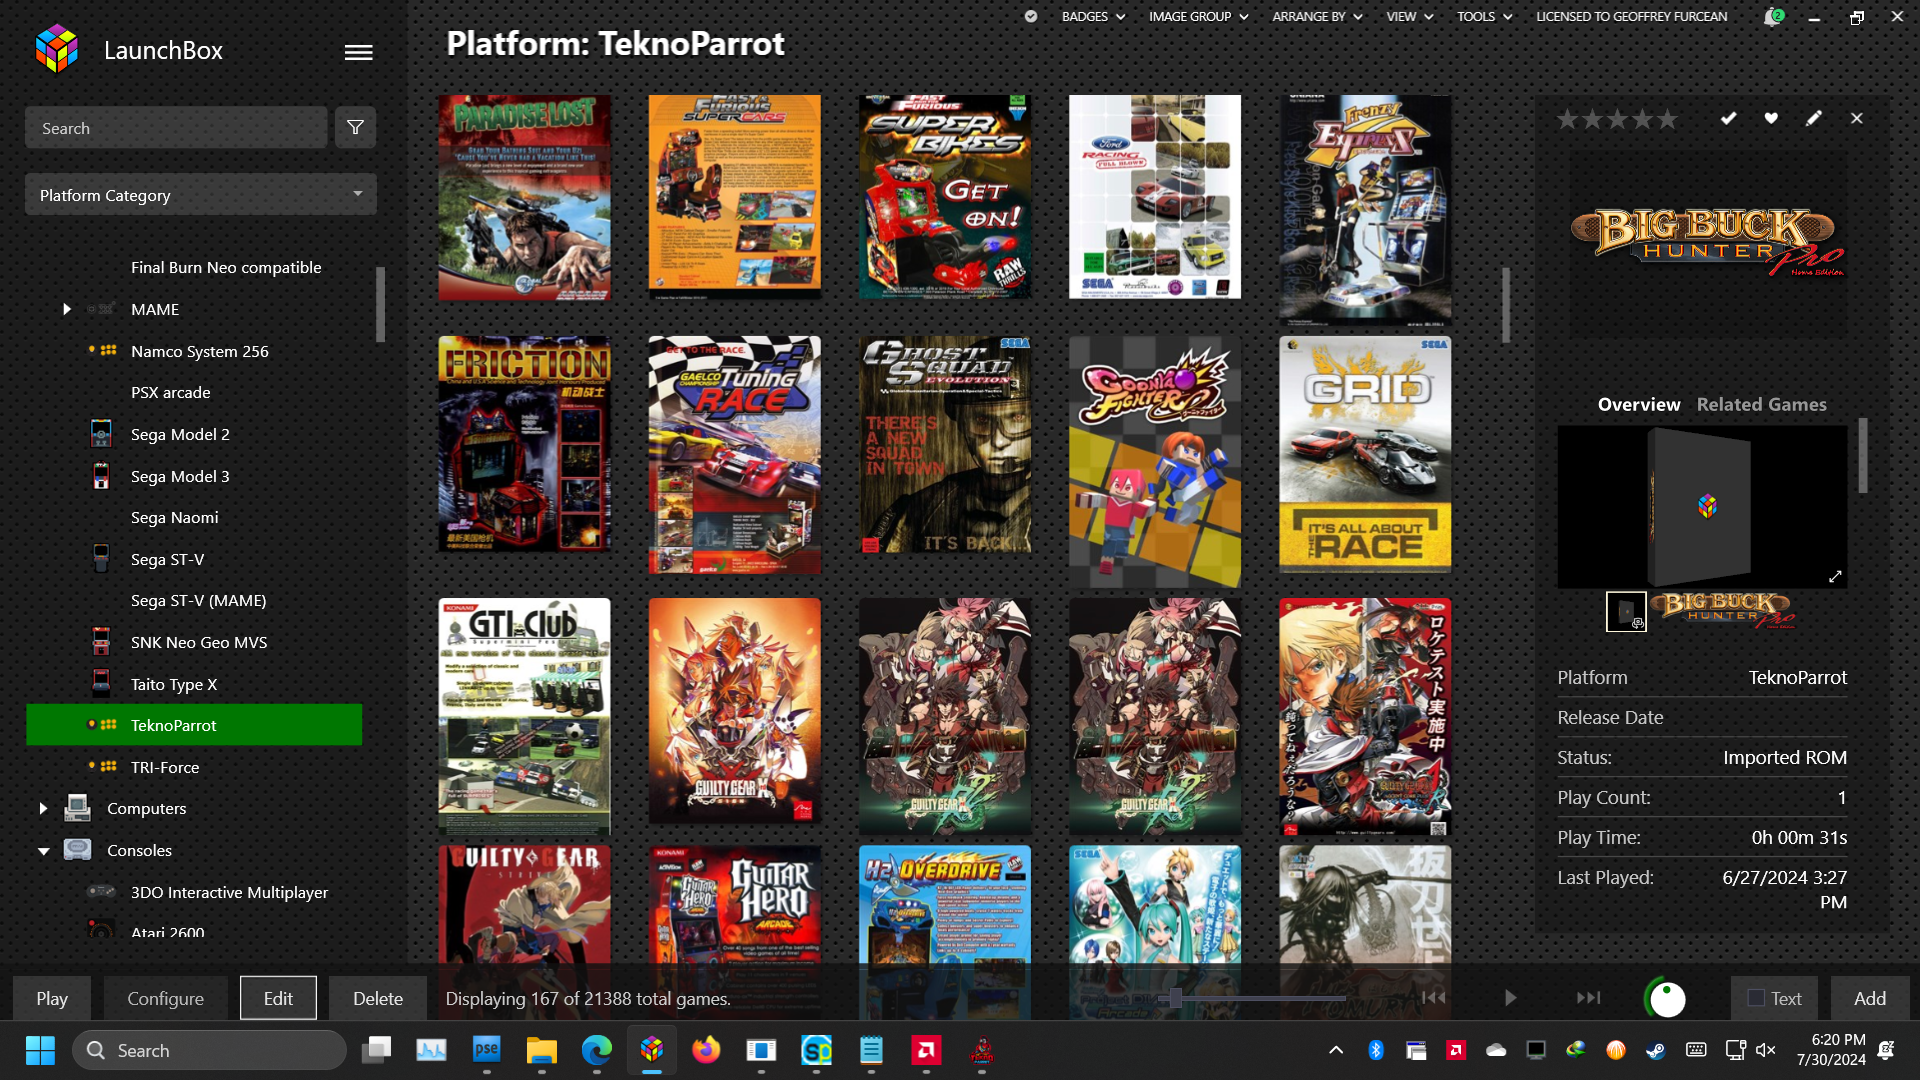The width and height of the screenshot is (1920, 1080).
Task: Open Windows Start menu
Action: (x=40, y=1050)
